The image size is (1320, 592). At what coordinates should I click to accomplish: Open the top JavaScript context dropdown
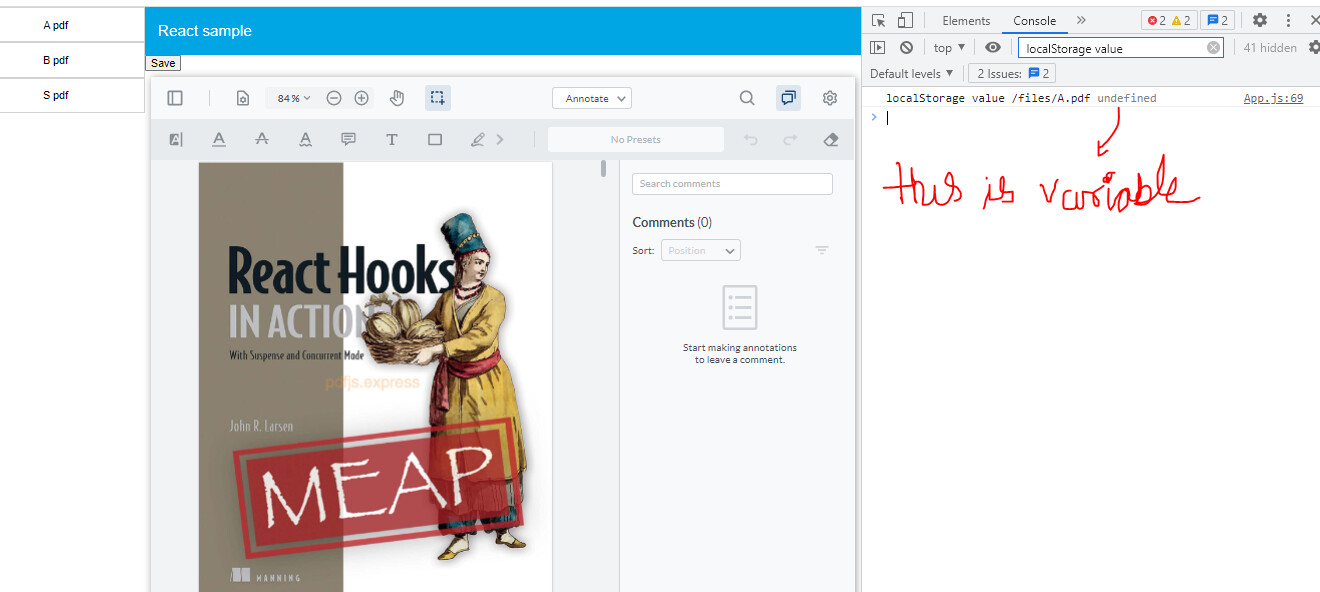(x=949, y=47)
